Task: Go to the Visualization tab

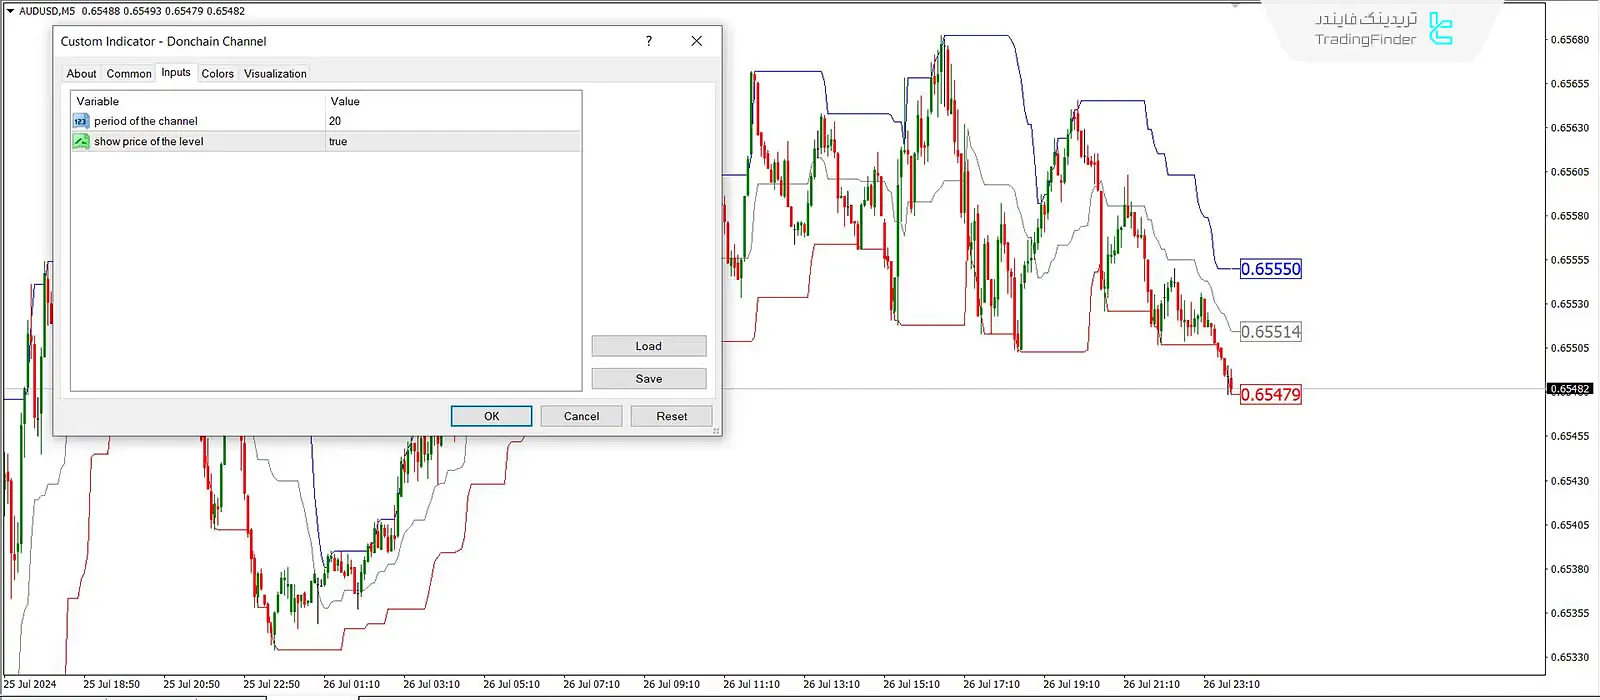Action: 275,74
